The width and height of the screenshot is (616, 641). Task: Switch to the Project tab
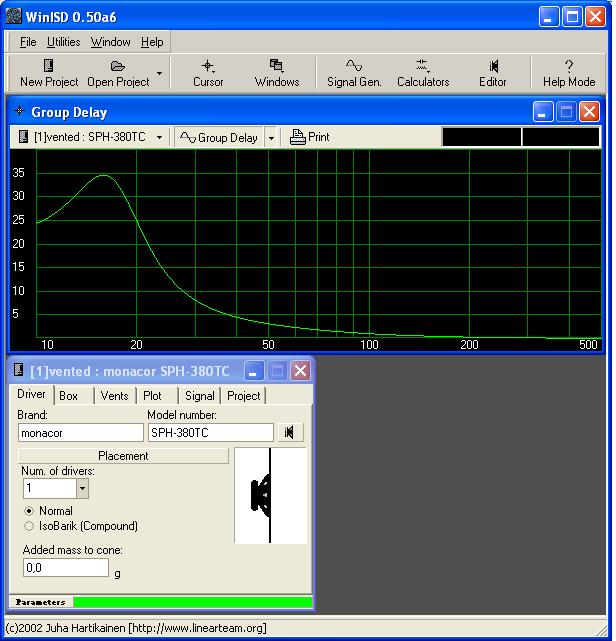tap(244, 396)
